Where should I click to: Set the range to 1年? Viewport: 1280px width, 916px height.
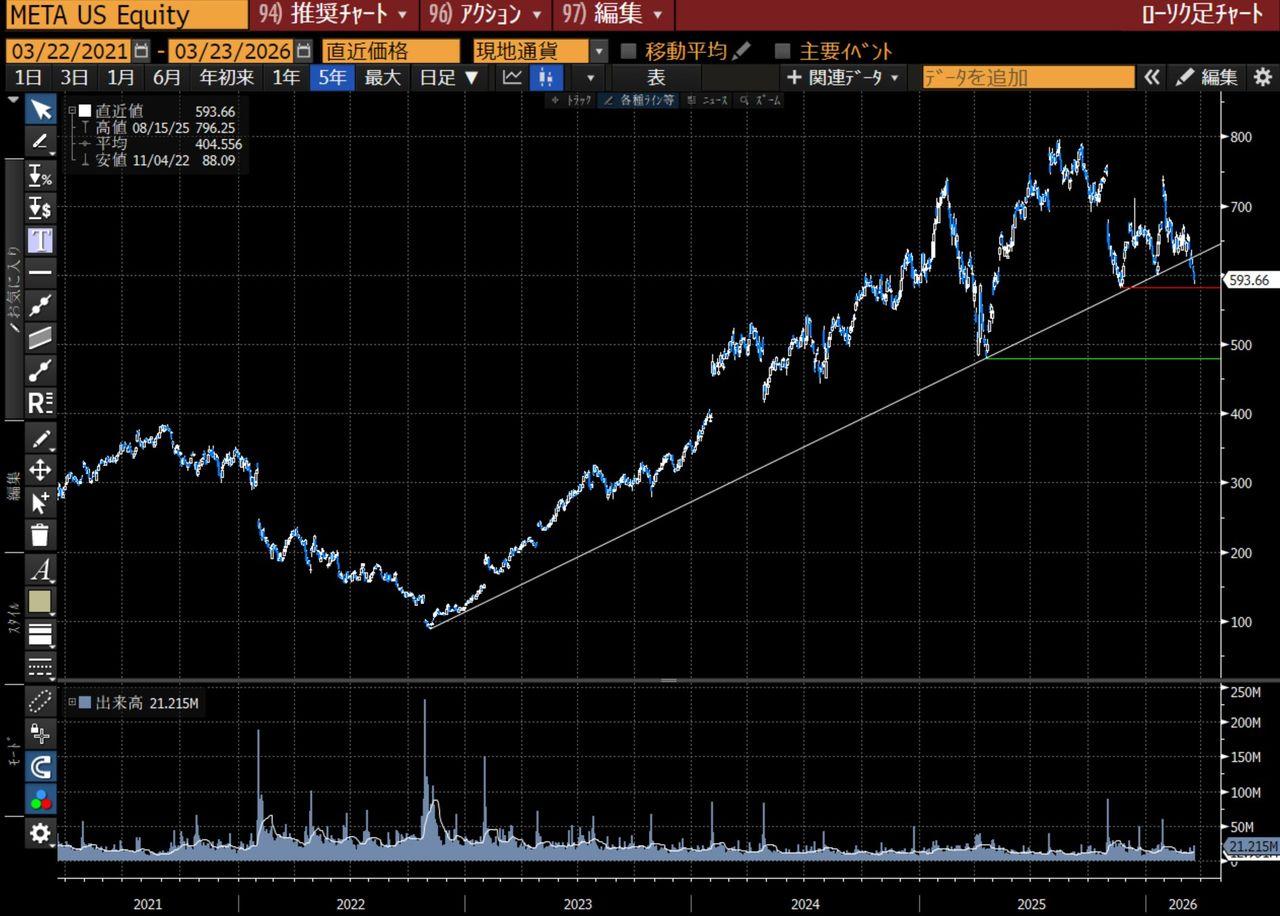point(286,77)
